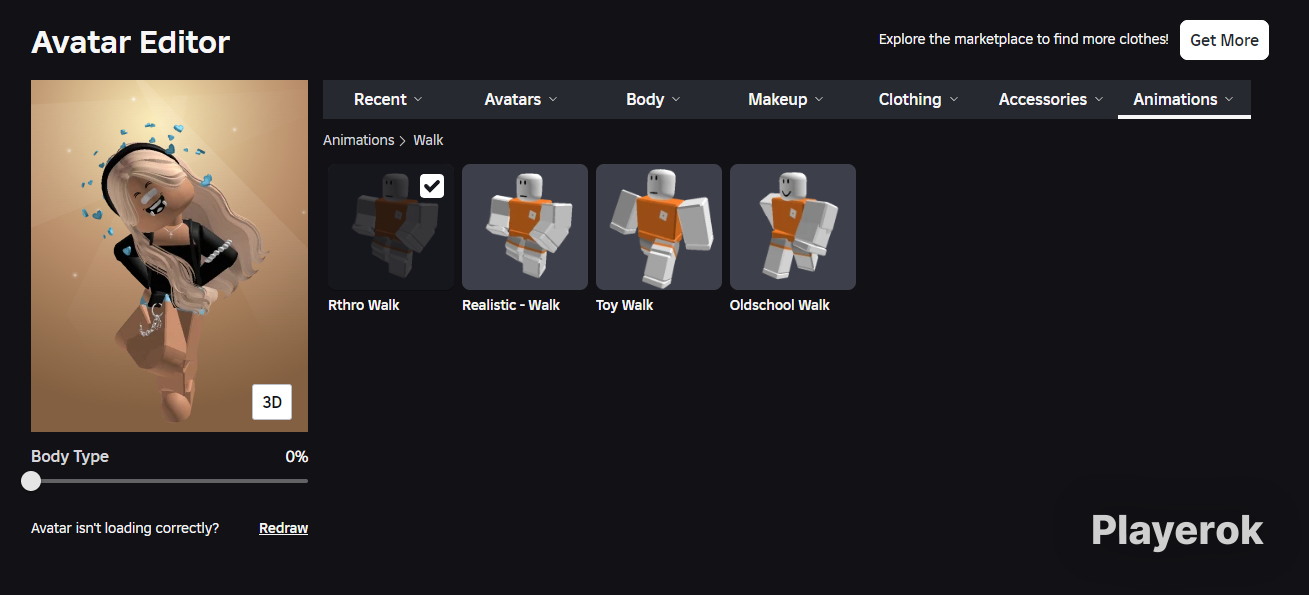Uncheck the Rthro Walk equipped checkmark

(432, 186)
